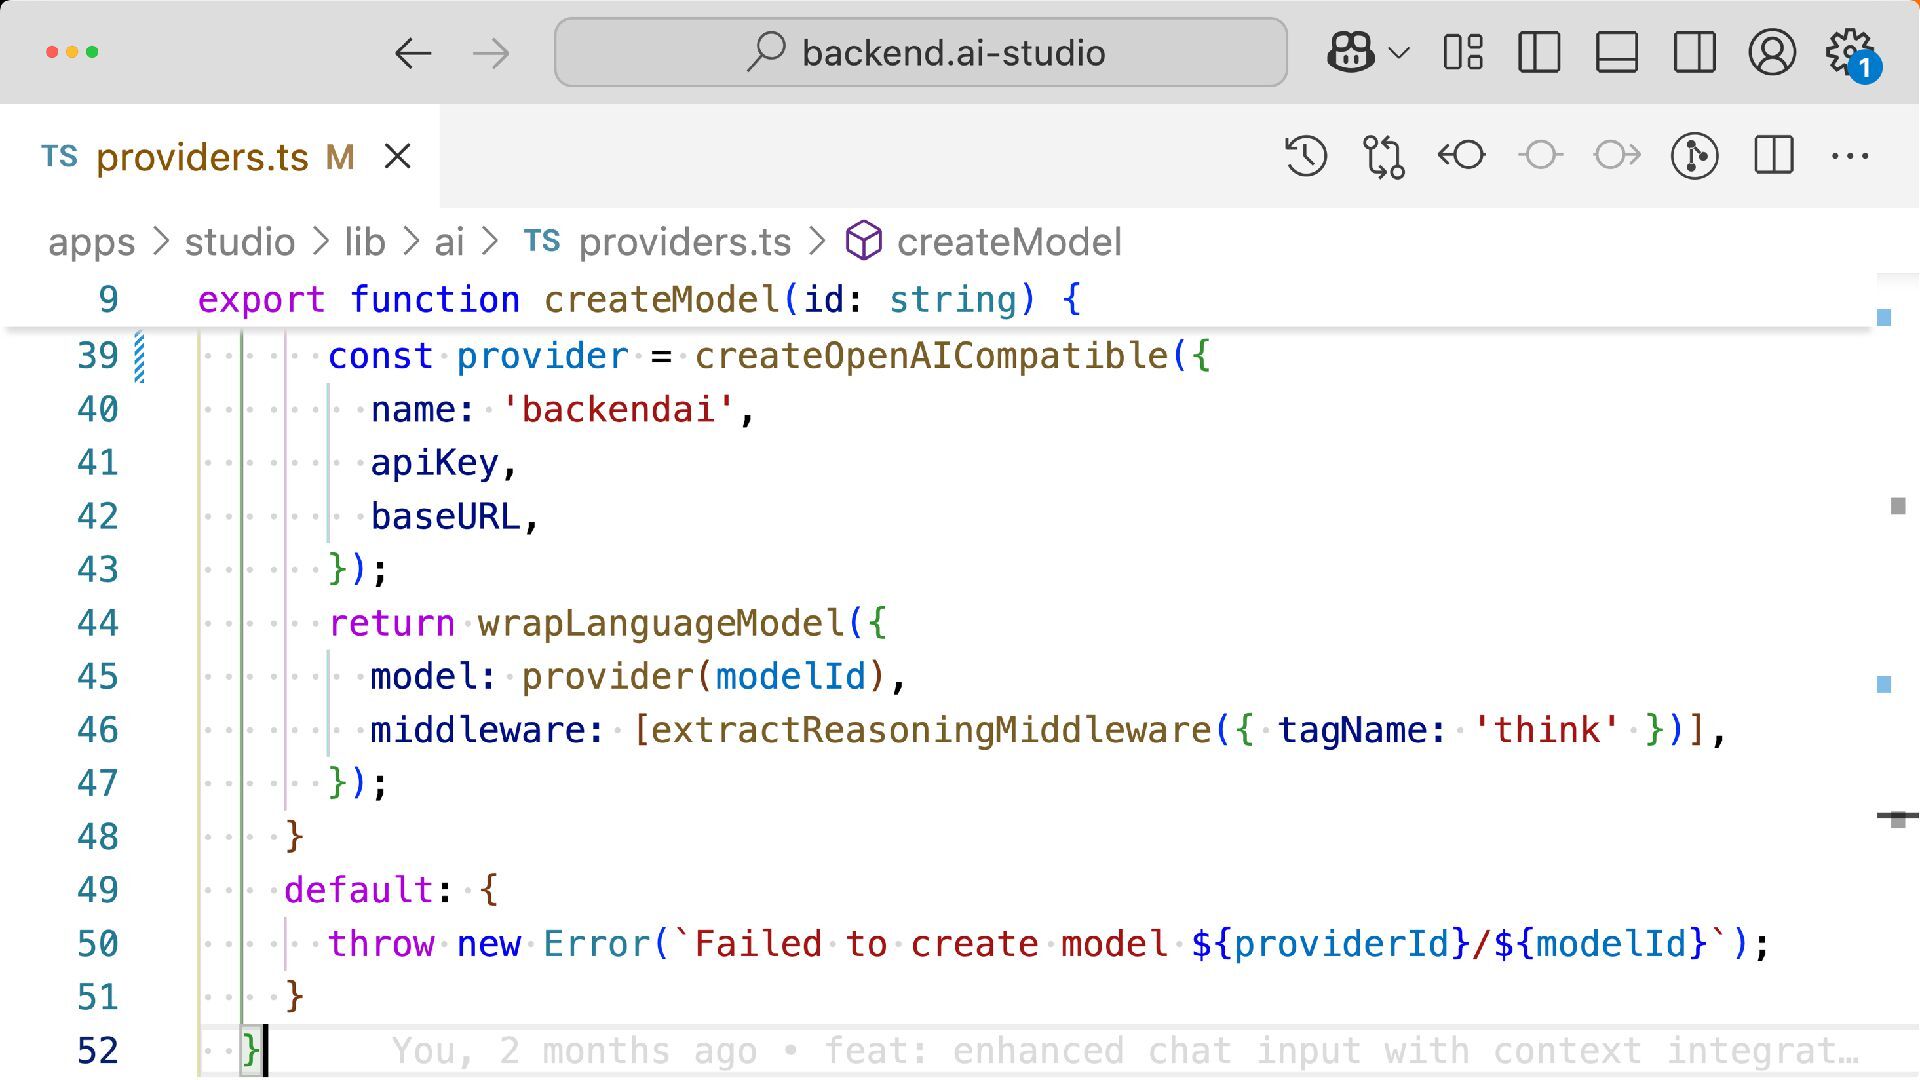Close the providers.ts tab
Viewport: 1920px width, 1080px height.
(398, 157)
